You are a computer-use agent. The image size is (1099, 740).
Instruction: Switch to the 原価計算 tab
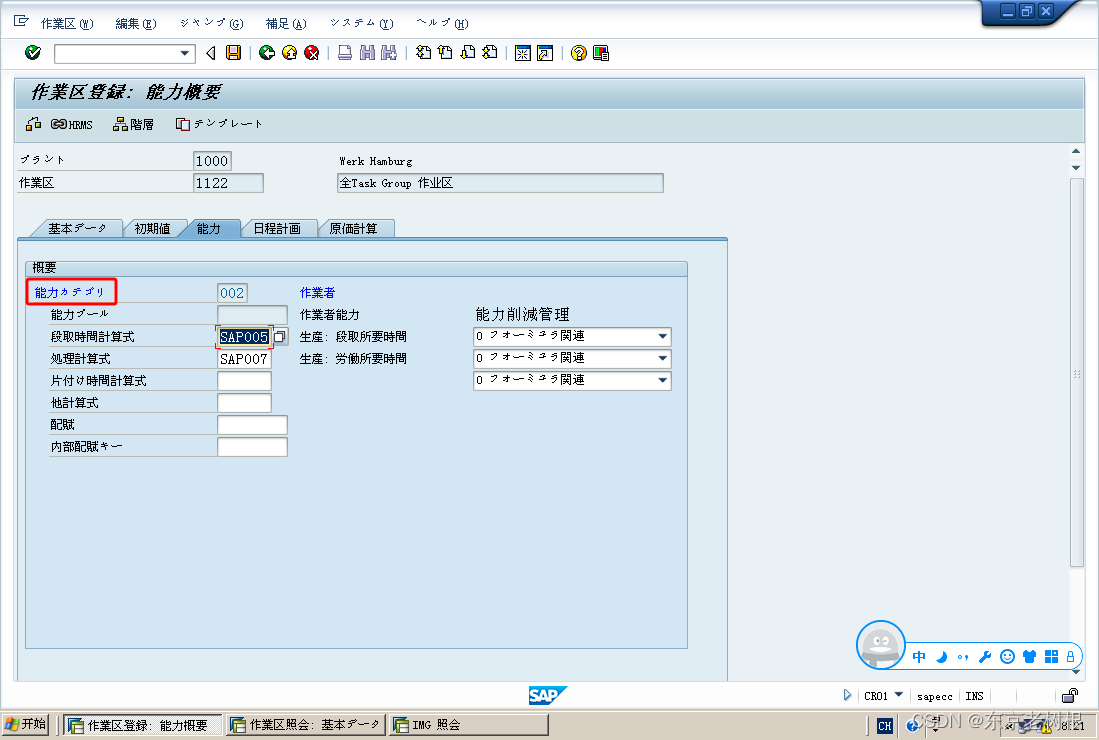[356, 228]
